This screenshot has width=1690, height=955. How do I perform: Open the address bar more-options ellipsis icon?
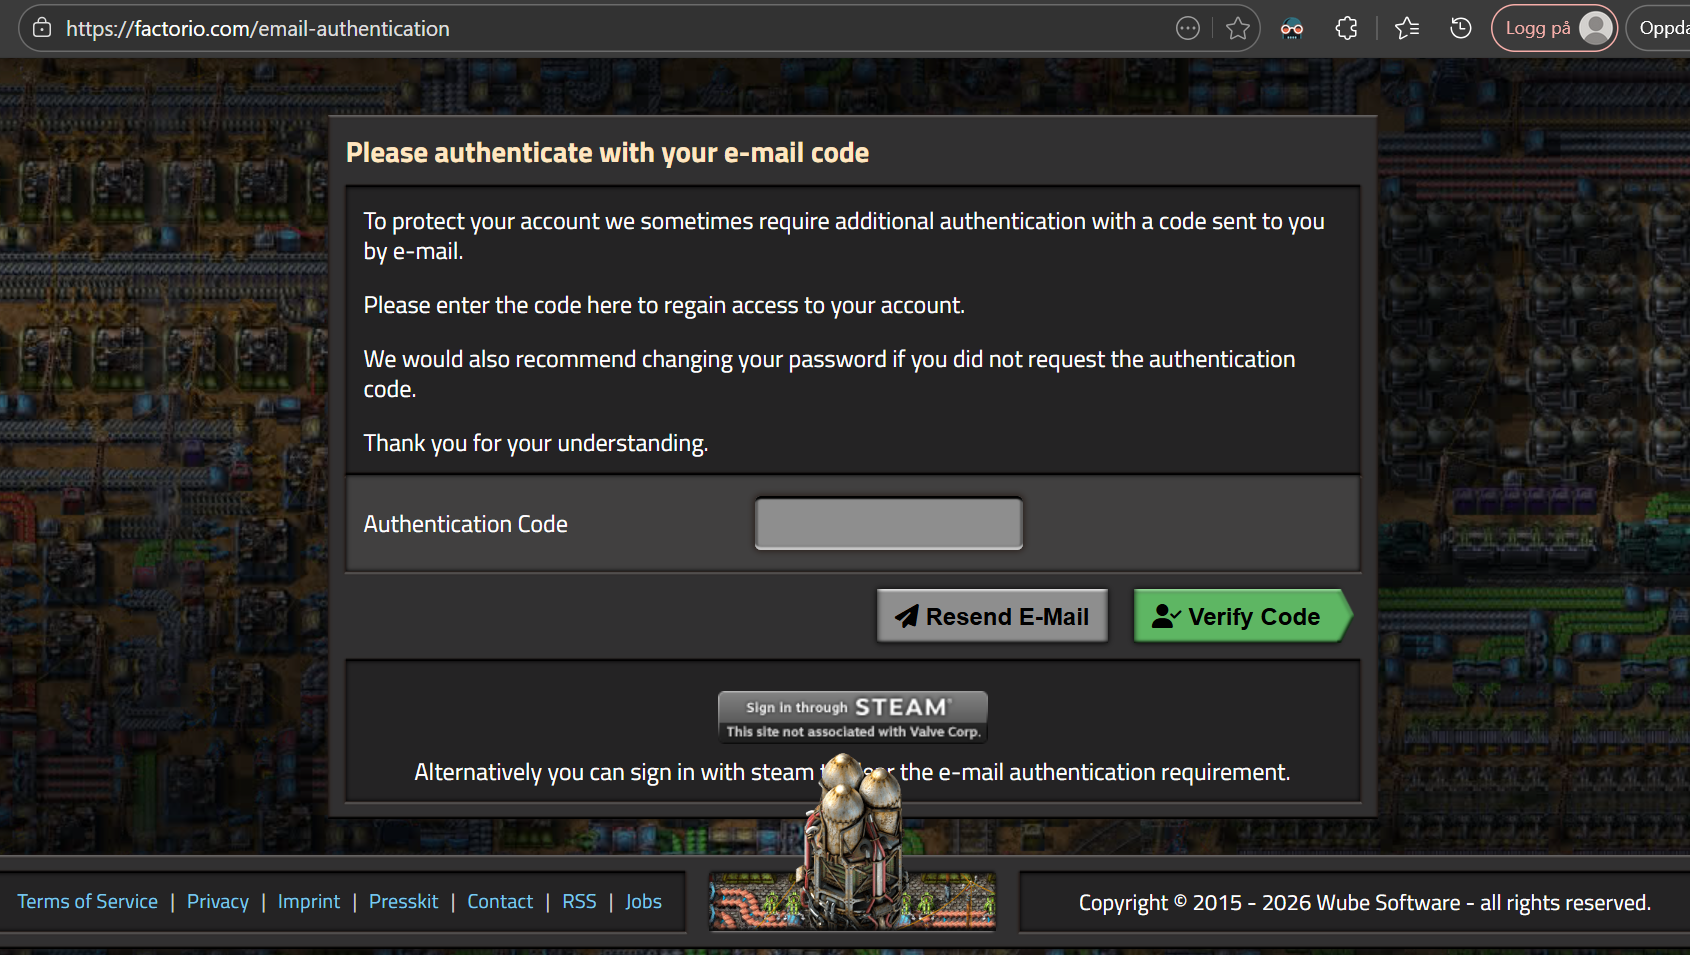click(1187, 28)
